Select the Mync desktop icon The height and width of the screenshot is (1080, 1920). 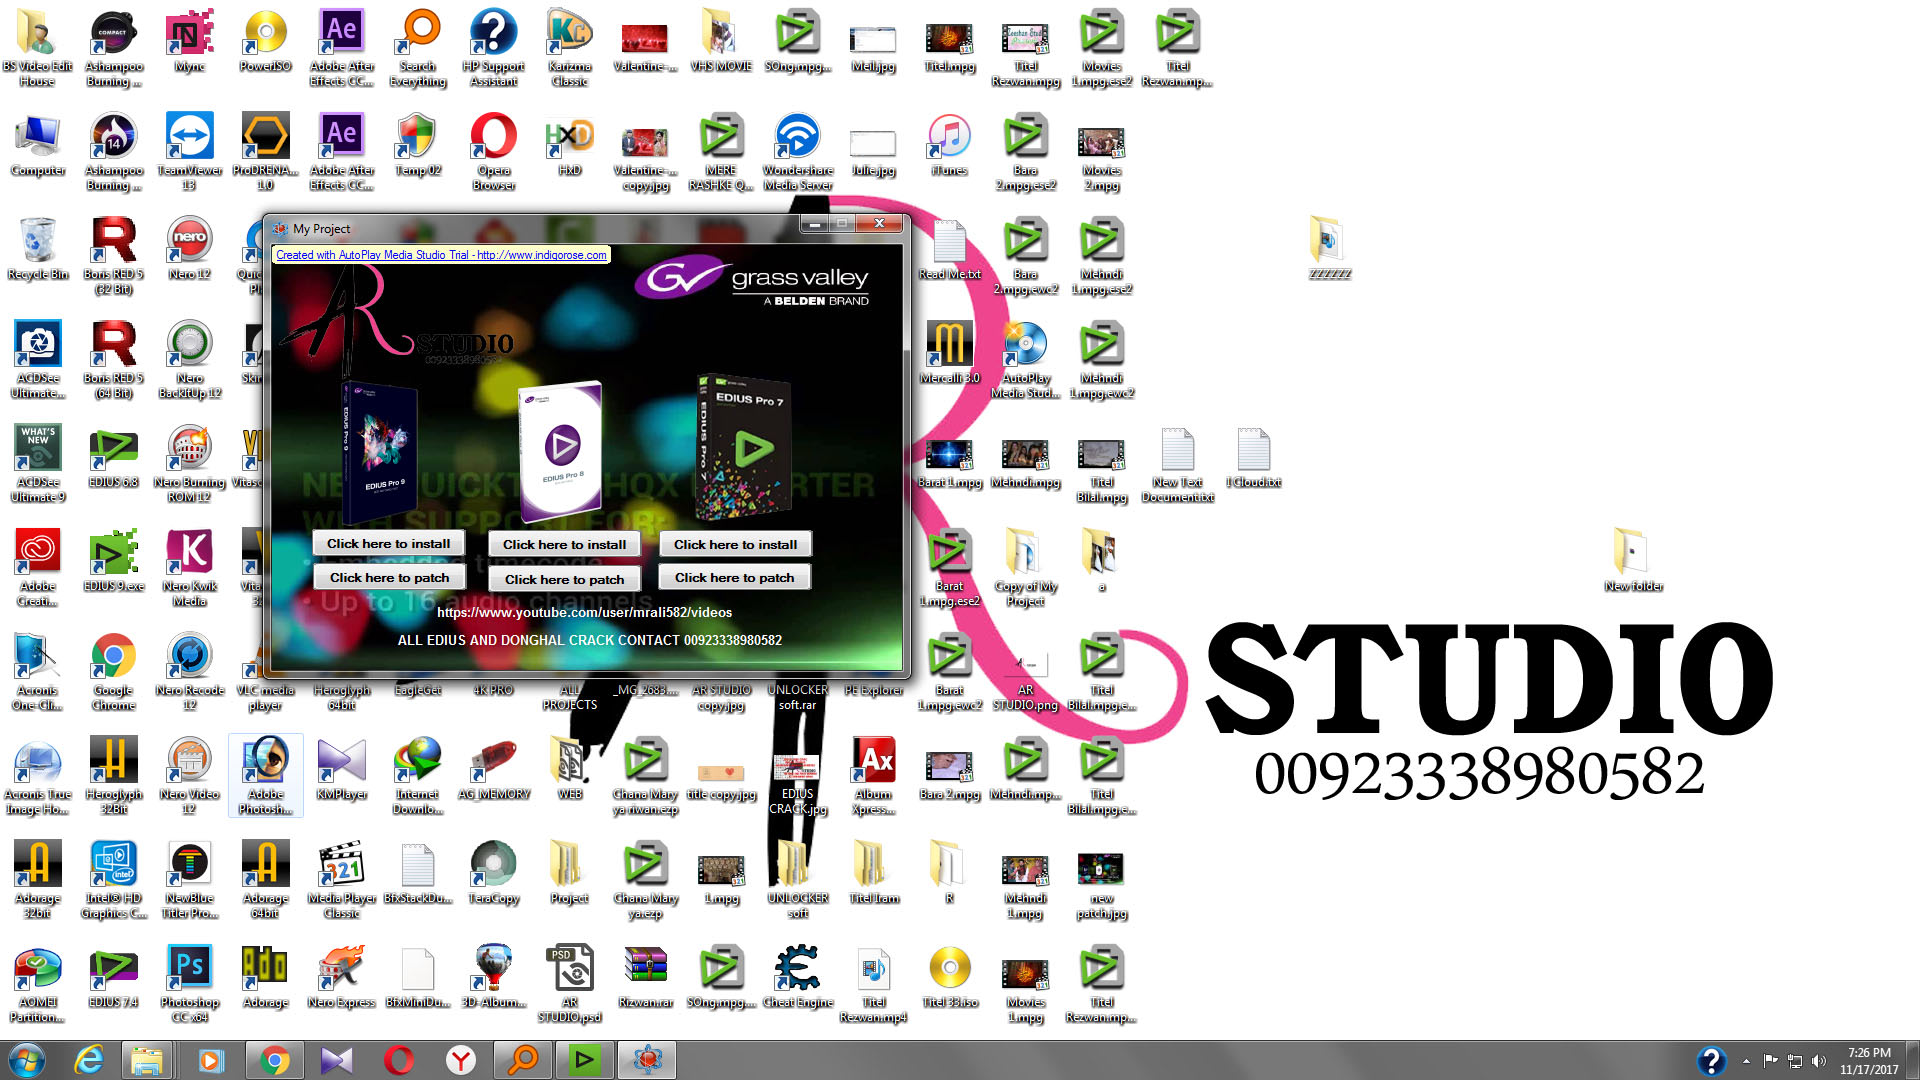[x=189, y=43]
